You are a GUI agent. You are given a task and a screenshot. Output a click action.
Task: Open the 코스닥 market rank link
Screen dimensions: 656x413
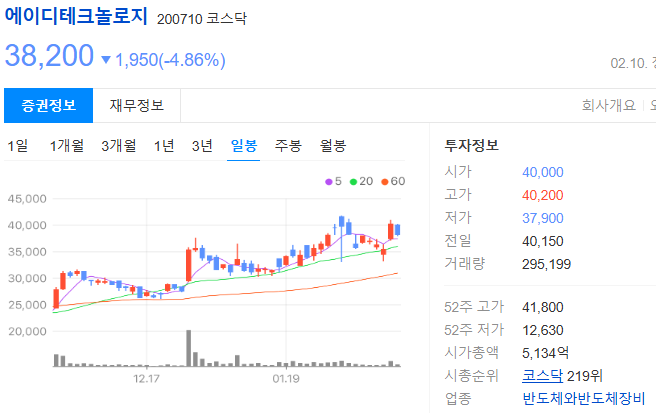pyautogui.click(x=542, y=376)
